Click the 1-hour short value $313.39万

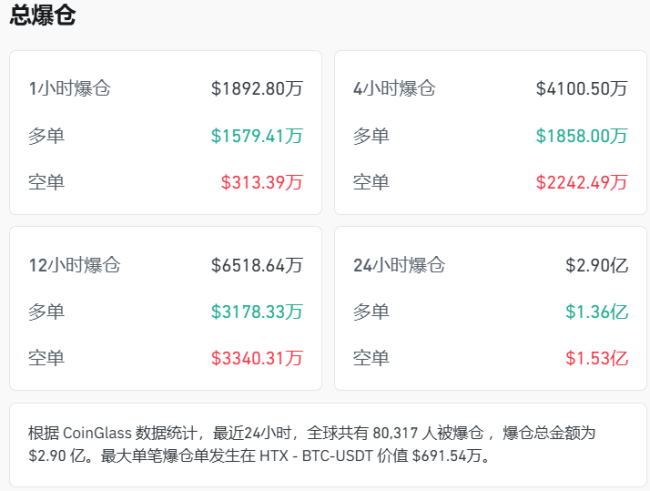pyautogui.click(x=262, y=182)
